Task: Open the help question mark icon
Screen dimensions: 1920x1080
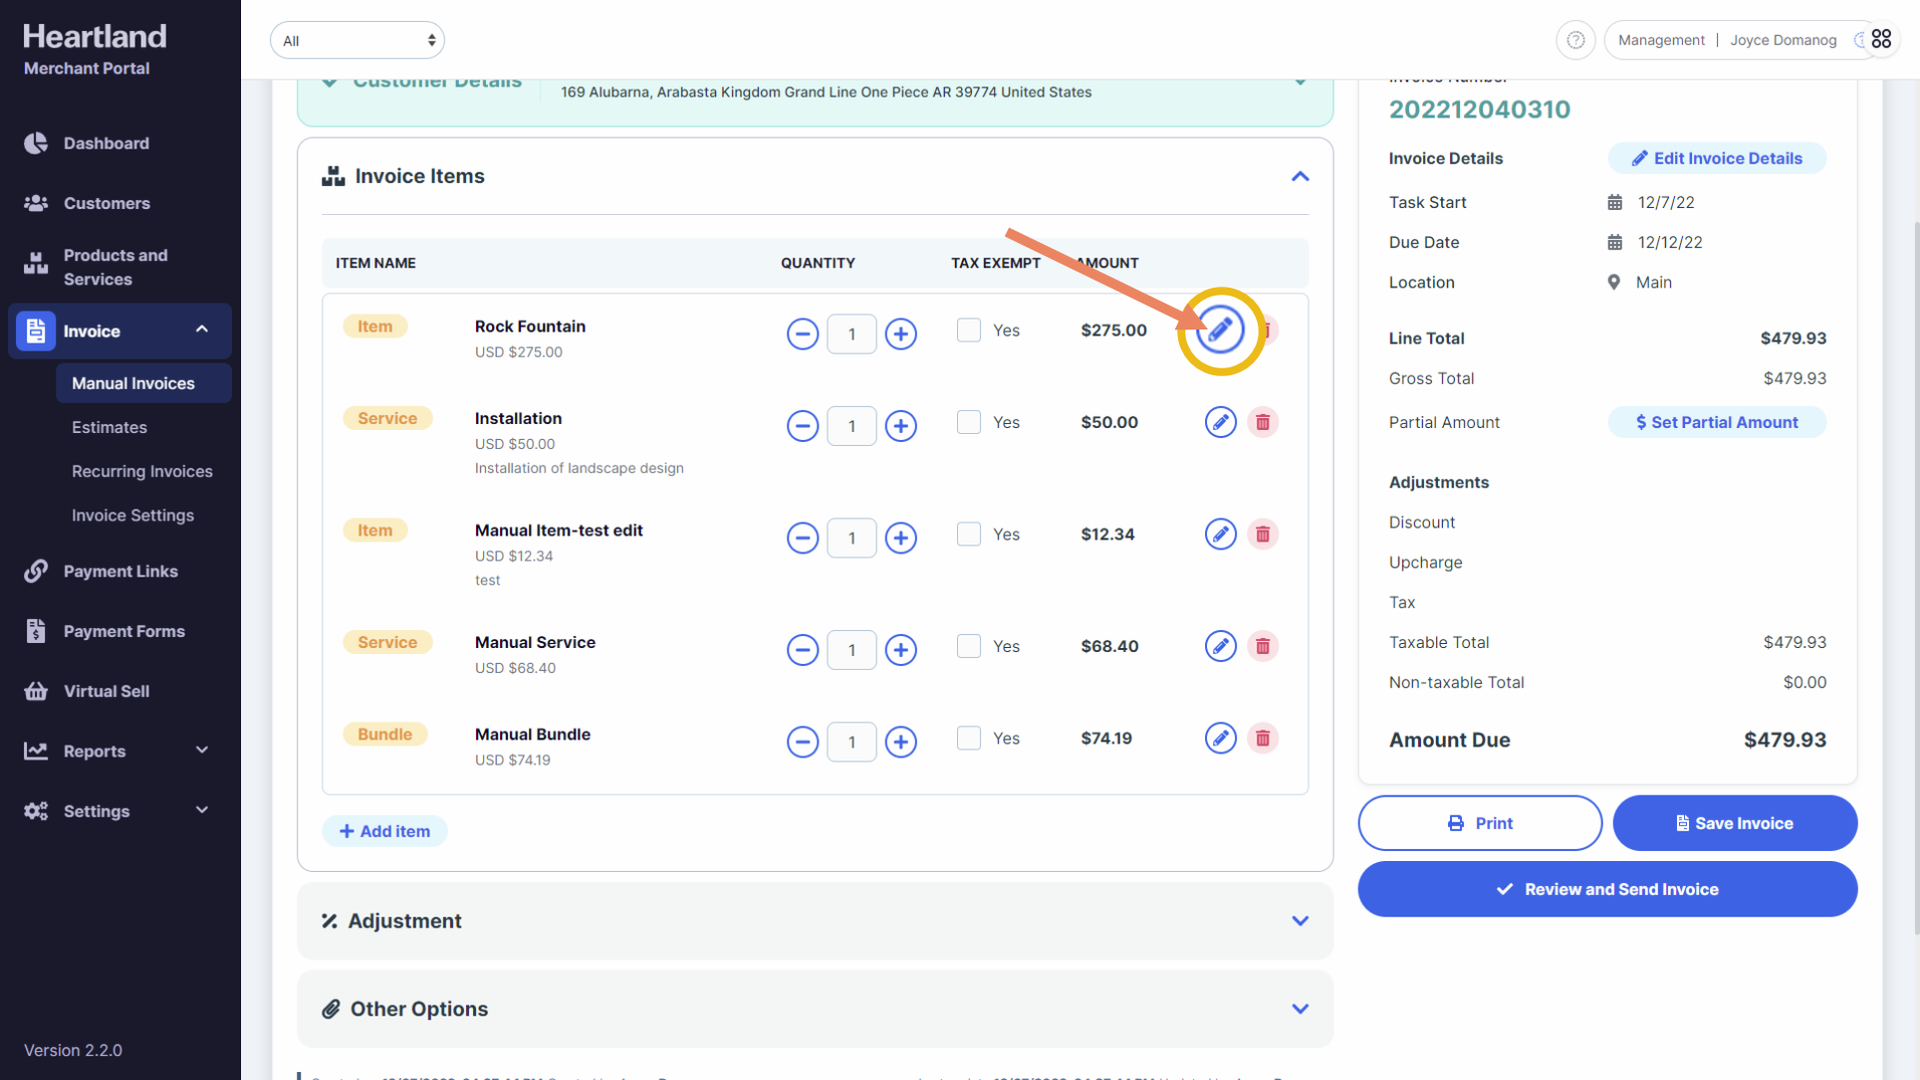Action: click(x=1576, y=40)
